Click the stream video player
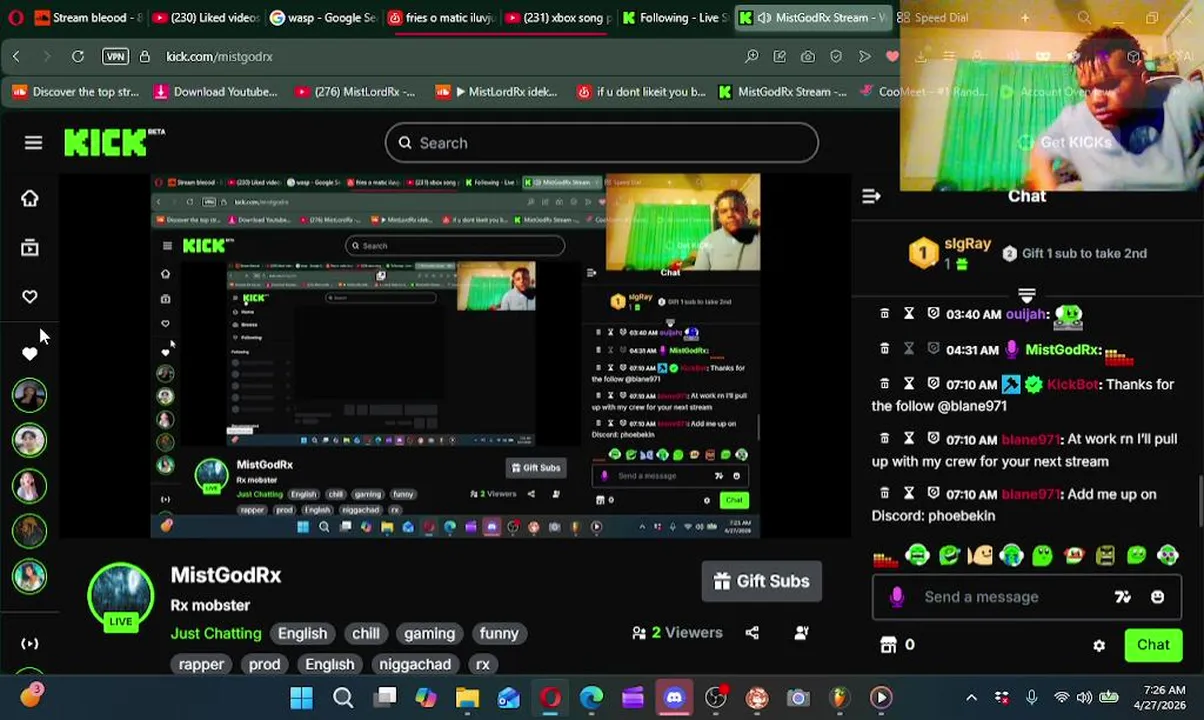Viewport: 1204px width, 720px height. point(455,355)
